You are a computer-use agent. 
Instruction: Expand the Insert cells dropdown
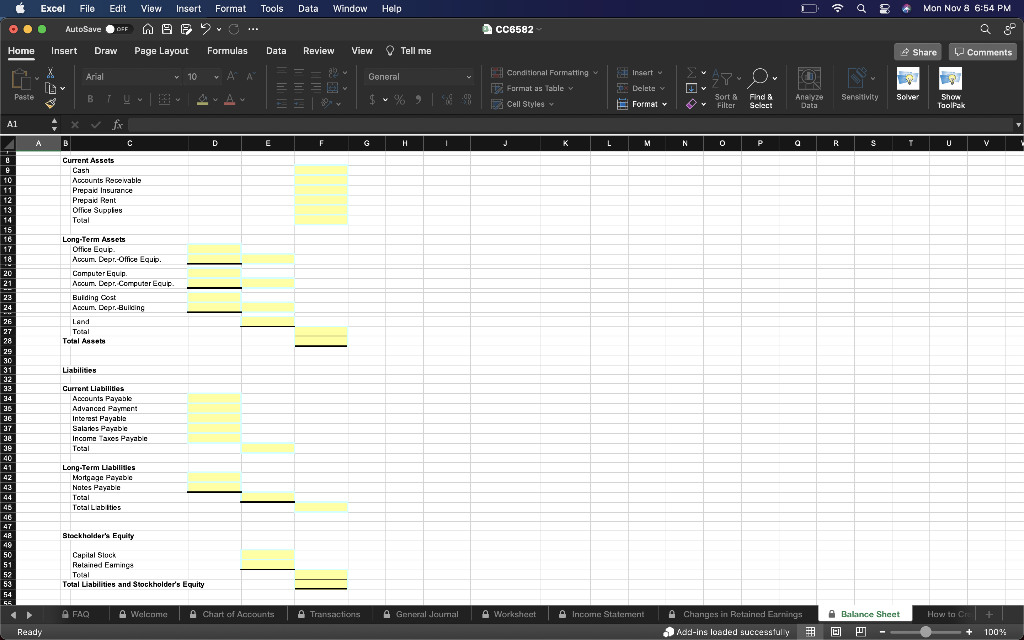point(660,72)
